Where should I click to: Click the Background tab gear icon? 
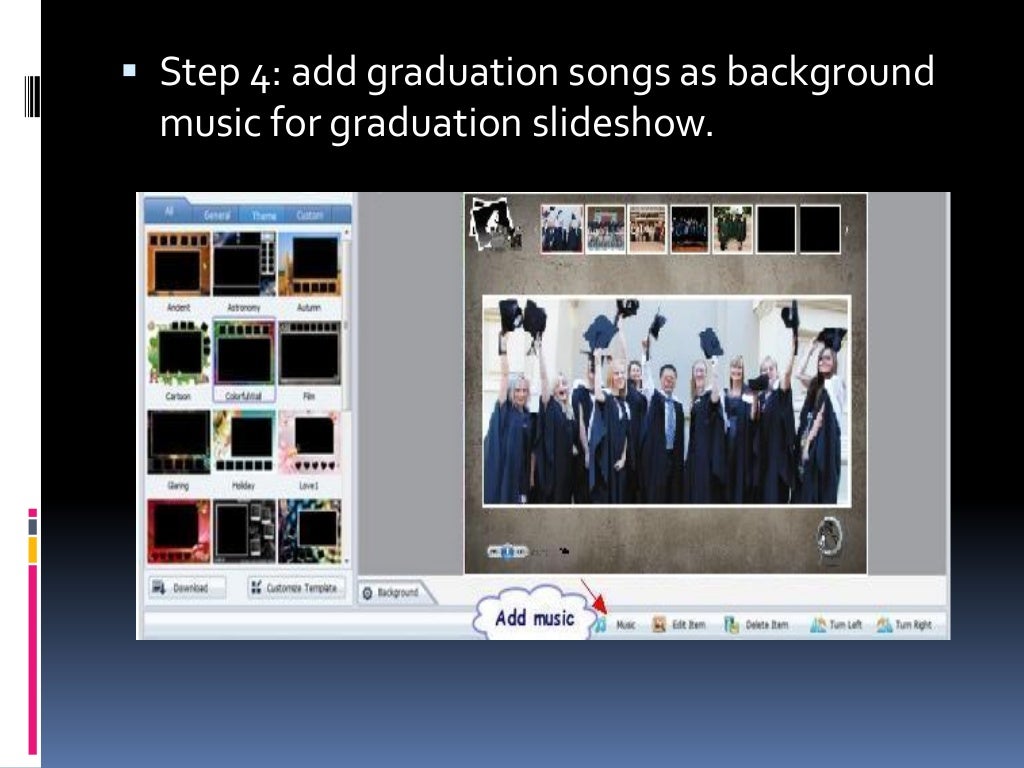tap(368, 593)
